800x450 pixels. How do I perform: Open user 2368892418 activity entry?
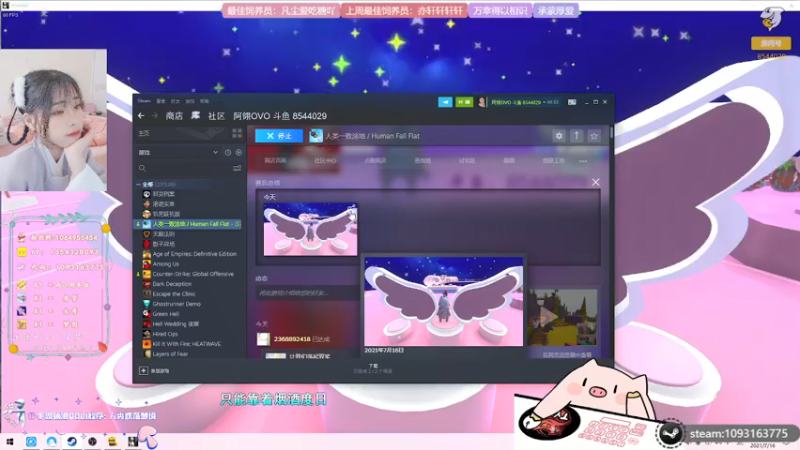click(293, 339)
